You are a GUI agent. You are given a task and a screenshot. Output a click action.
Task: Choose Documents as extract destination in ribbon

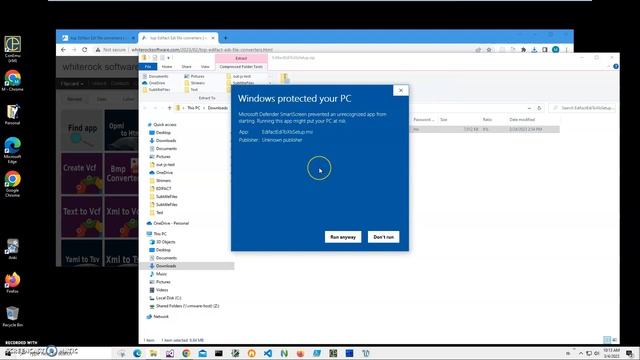click(x=156, y=76)
